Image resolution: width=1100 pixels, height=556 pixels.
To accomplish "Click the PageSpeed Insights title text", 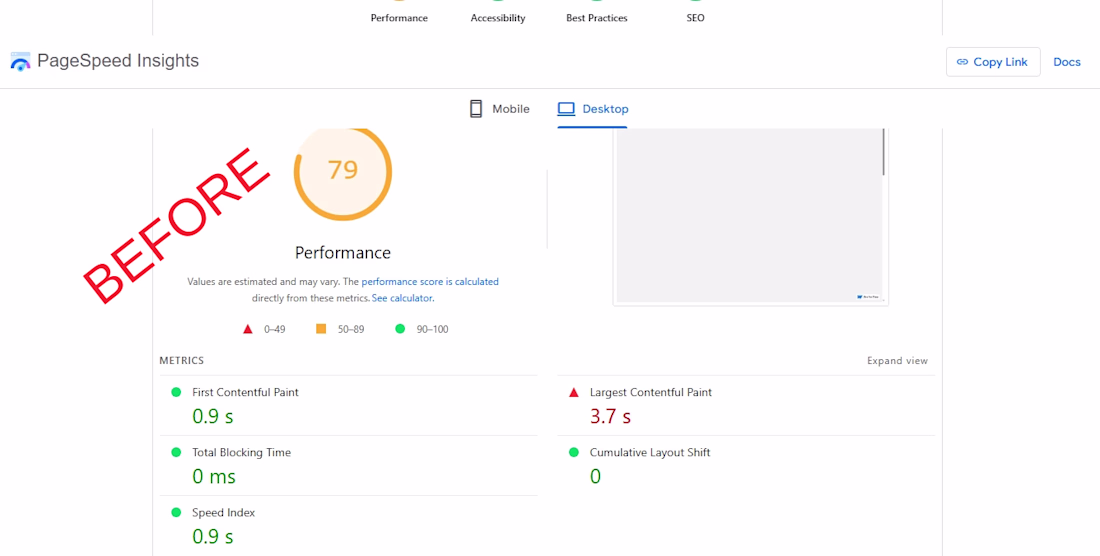I will pyautogui.click(x=118, y=61).
